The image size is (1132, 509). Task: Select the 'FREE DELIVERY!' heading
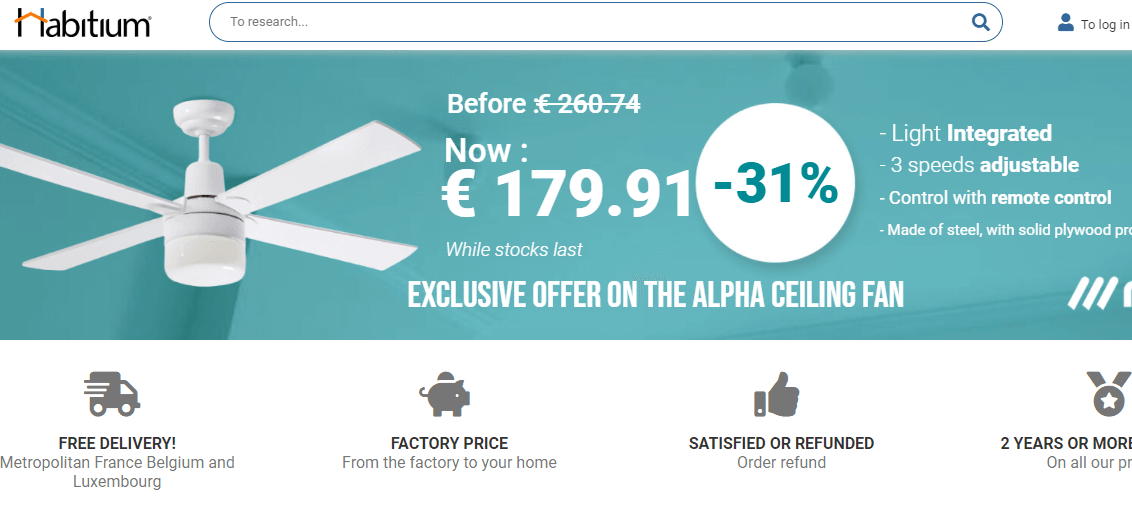pyautogui.click(x=117, y=443)
